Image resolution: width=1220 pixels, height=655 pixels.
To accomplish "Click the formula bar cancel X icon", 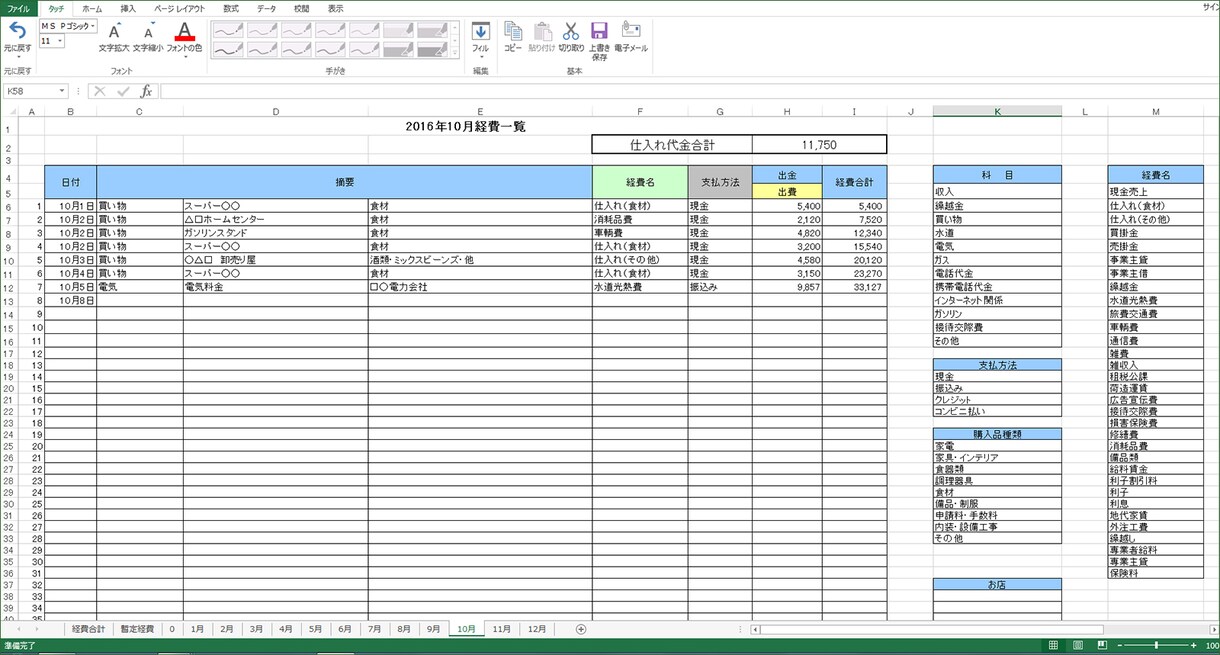I will 100,91.
